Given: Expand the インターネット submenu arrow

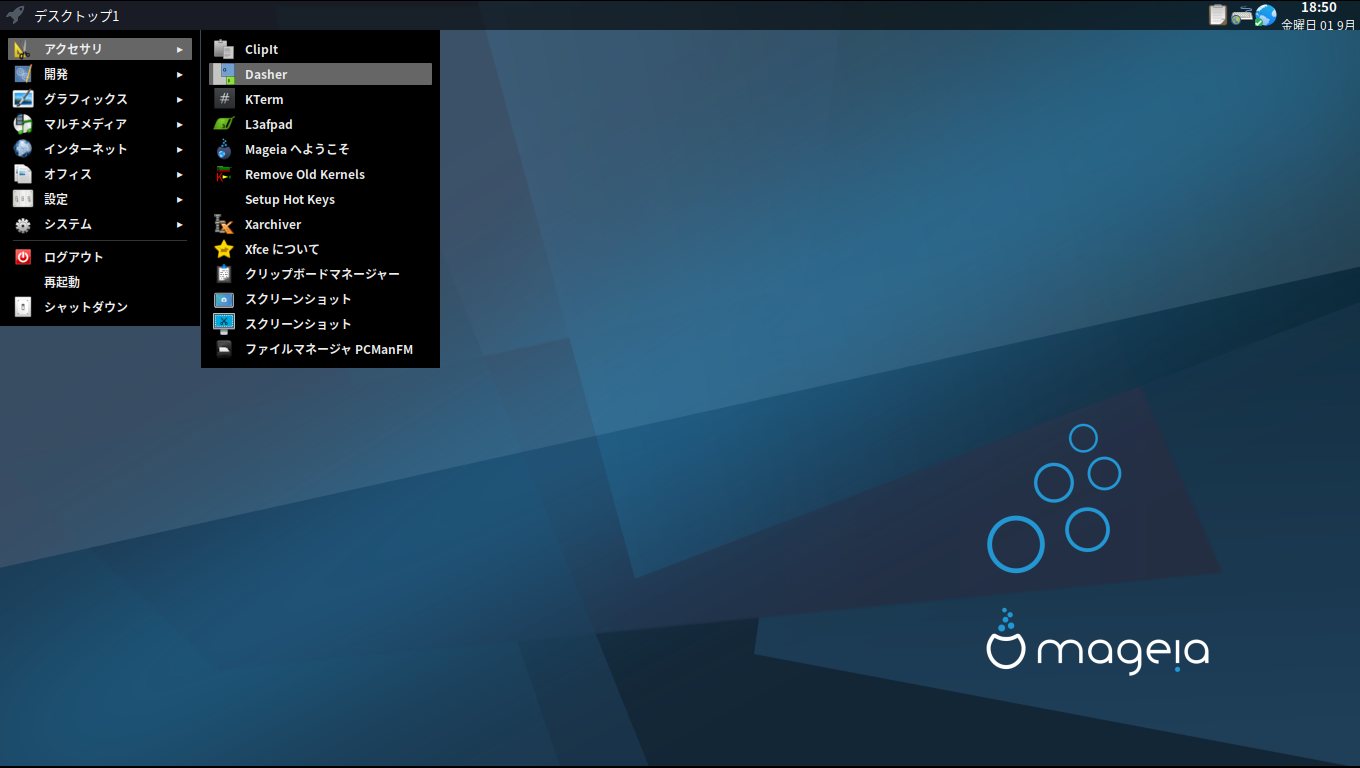Looking at the screenshot, I should click(180, 149).
